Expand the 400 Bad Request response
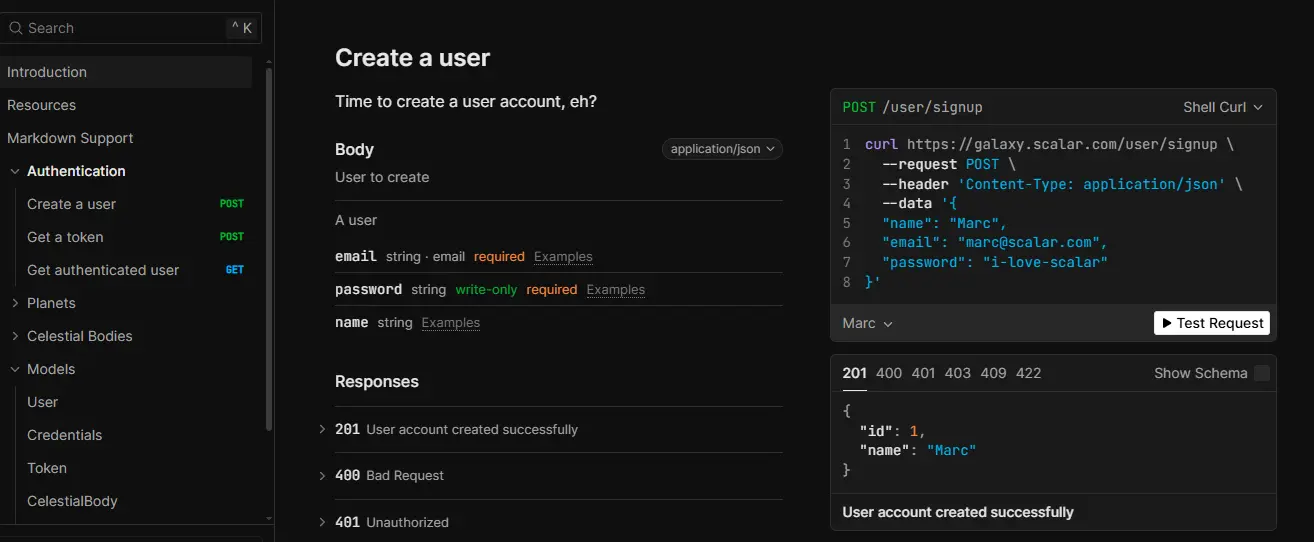This screenshot has width=1314, height=542. click(322, 475)
